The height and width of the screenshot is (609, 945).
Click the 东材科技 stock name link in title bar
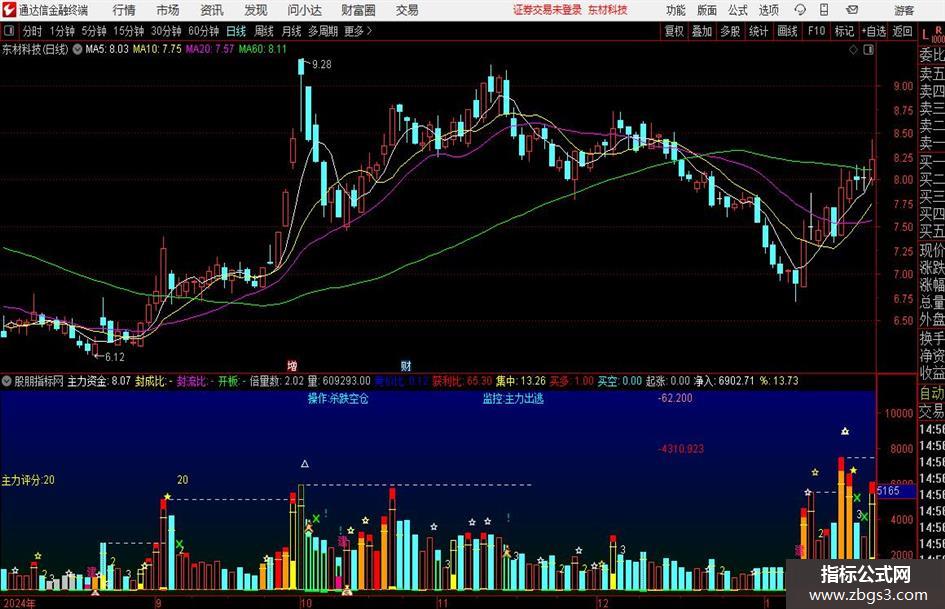[608, 10]
